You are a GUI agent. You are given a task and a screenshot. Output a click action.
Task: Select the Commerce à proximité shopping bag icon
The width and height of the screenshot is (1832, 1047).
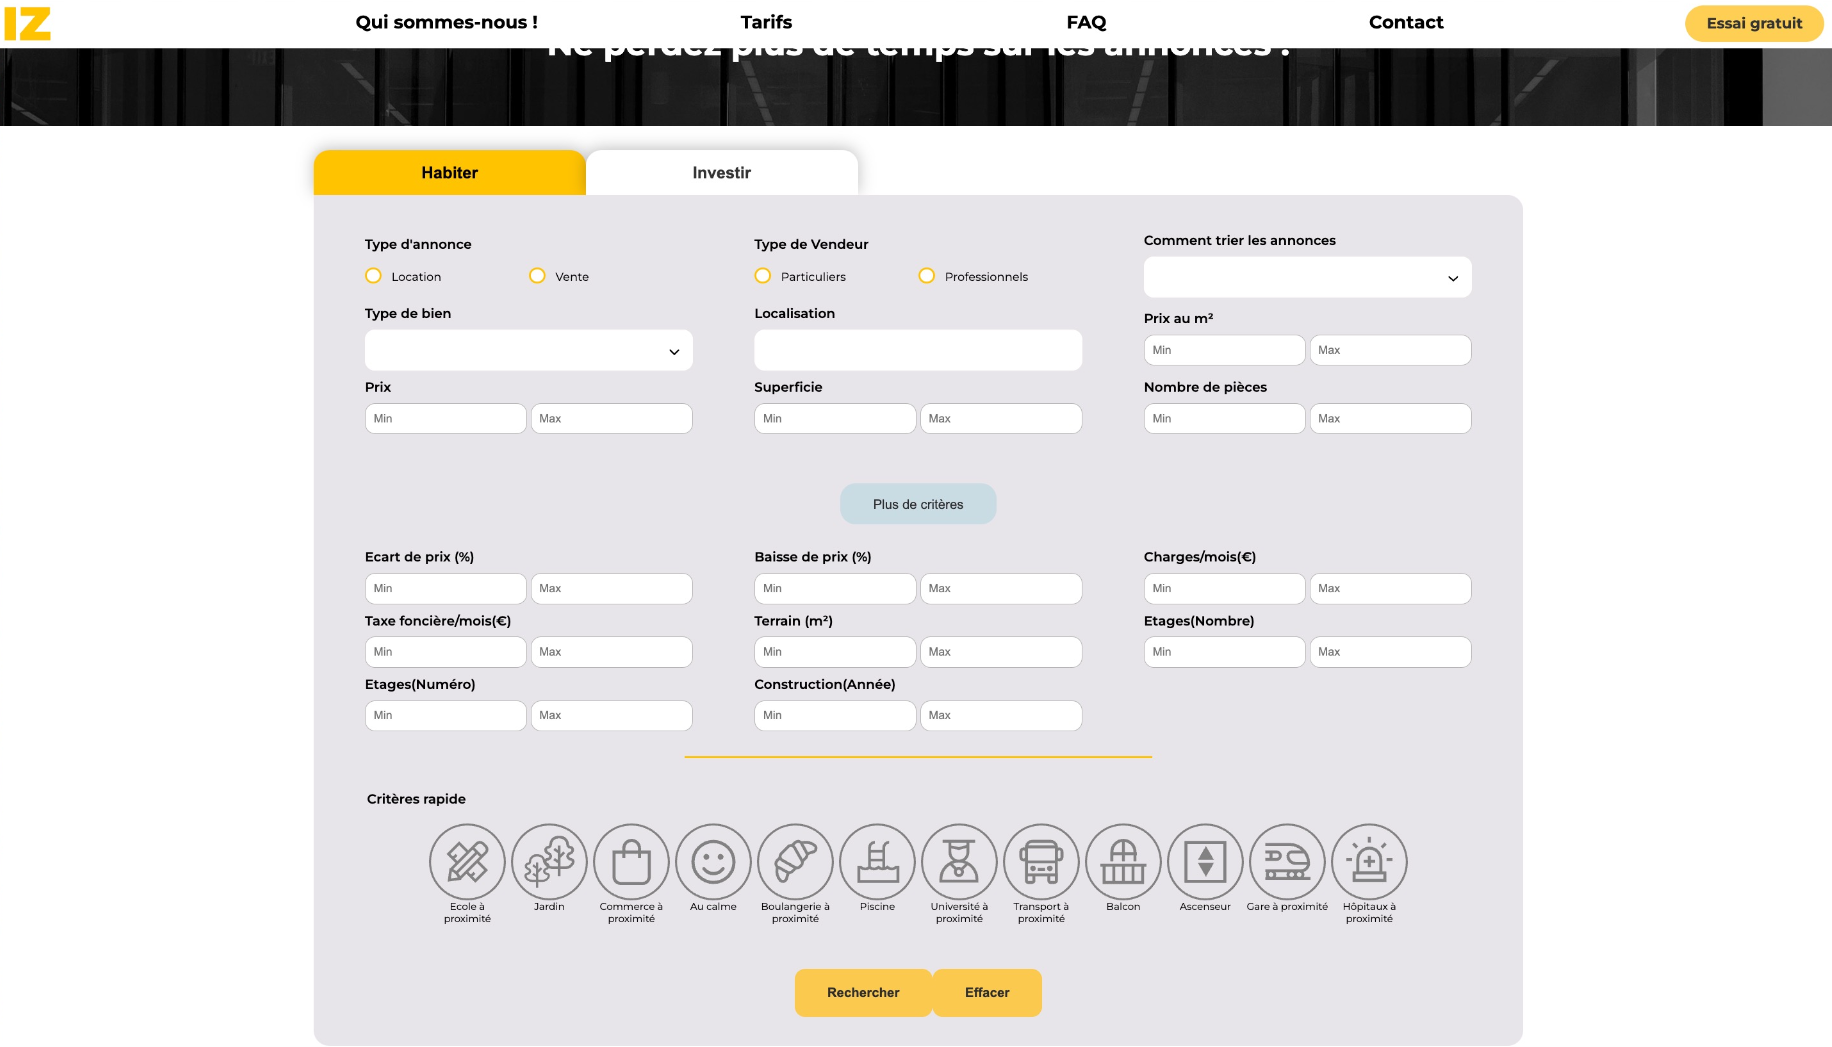pos(631,861)
